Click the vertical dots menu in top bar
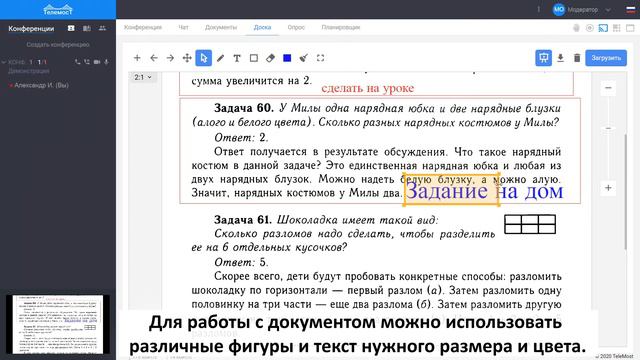This screenshot has height=360, width=640. (538, 9)
